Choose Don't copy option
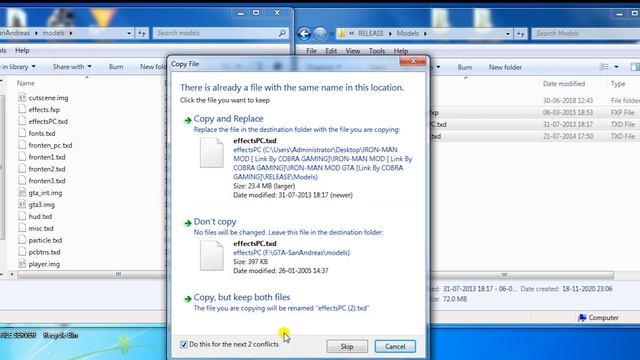Image resolution: width=640 pixels, height=360 pixels. [215, 222]
